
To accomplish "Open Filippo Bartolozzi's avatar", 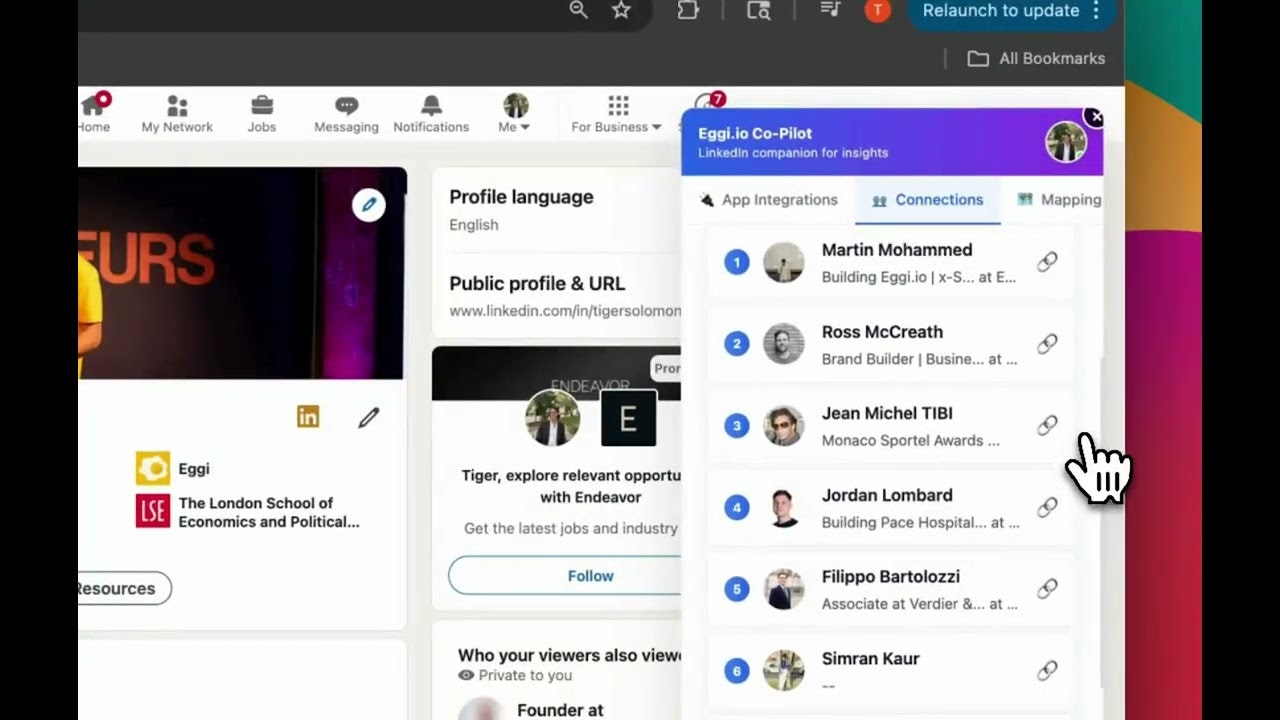I will [x=783, y=589].
